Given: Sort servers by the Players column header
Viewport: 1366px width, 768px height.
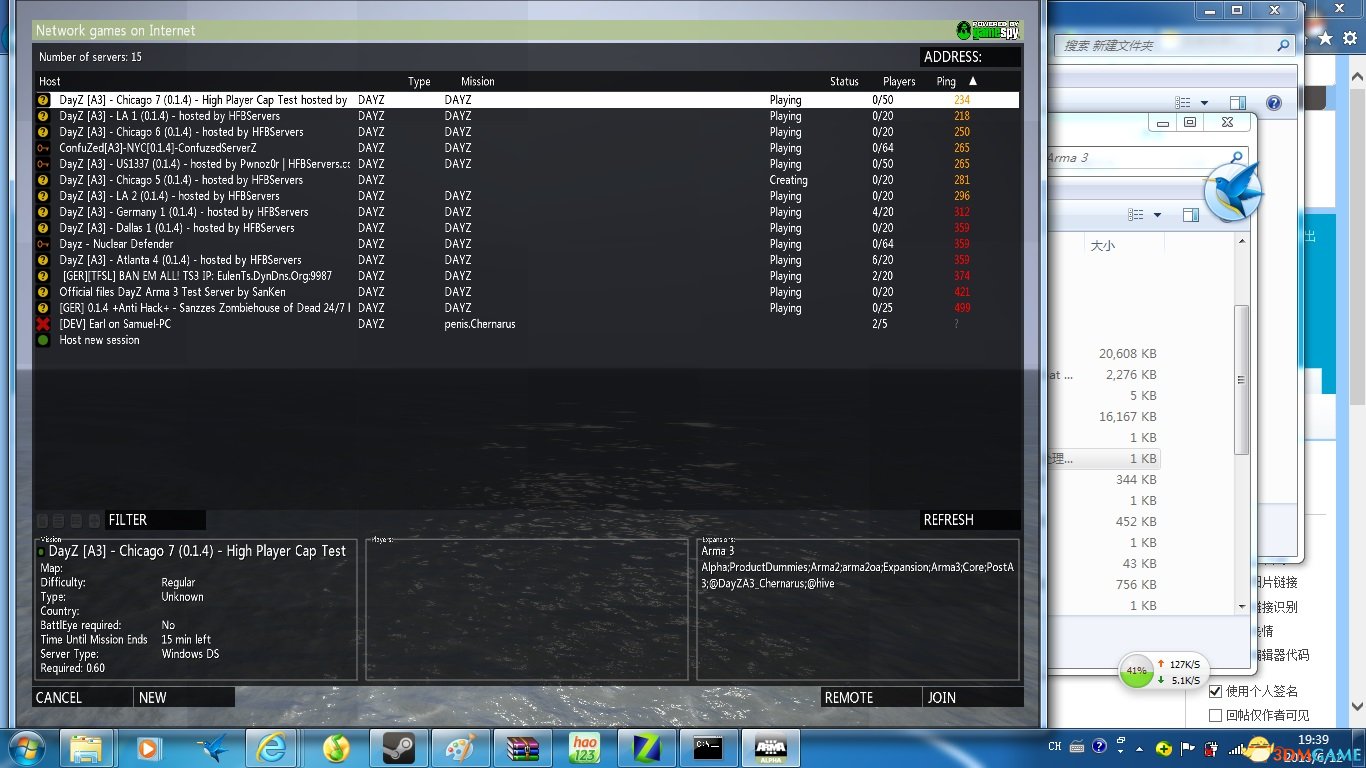Looking at the screenshot, I should click(898, 81).
